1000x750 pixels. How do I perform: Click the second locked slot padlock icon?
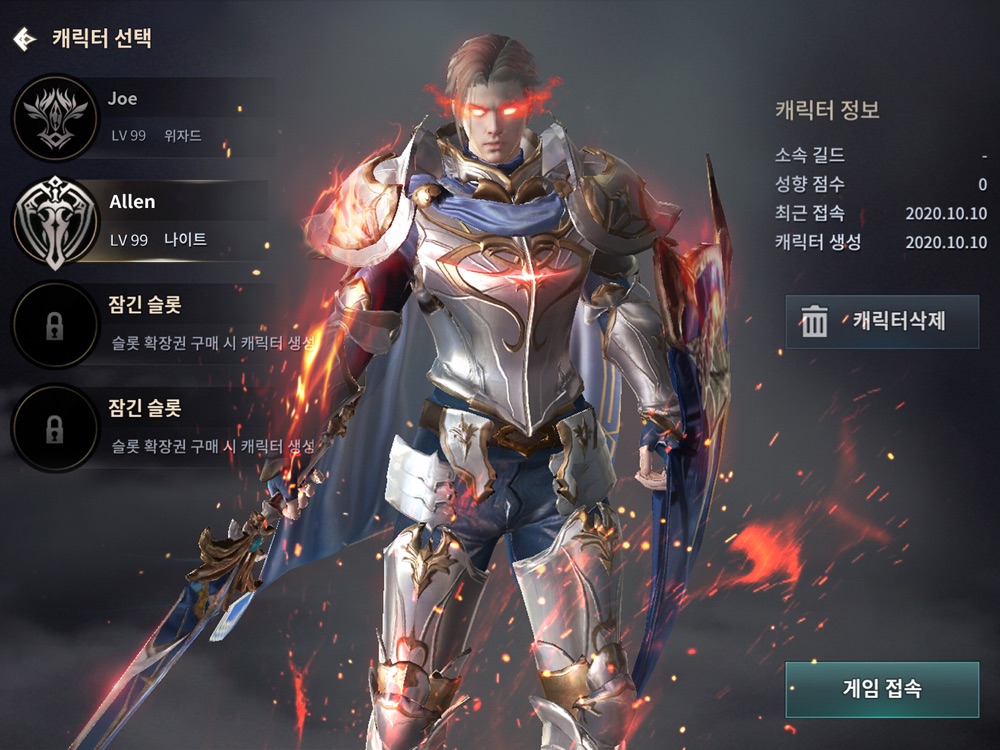(x=55, y=429)
